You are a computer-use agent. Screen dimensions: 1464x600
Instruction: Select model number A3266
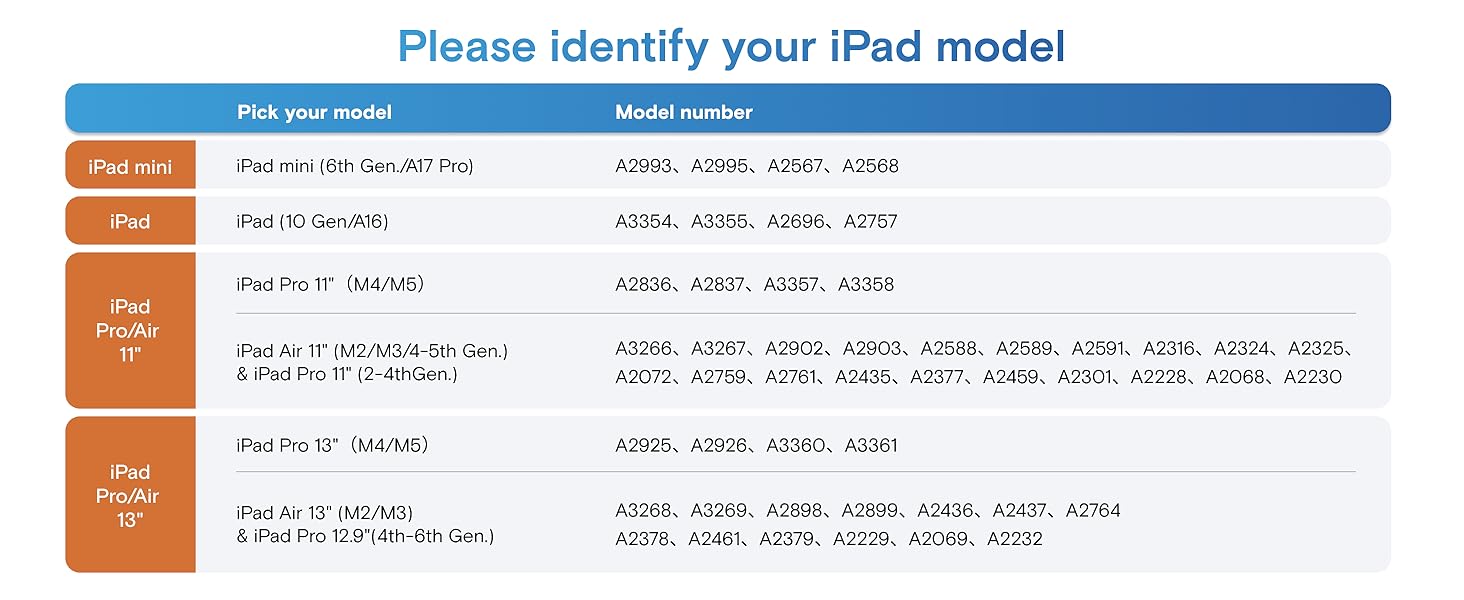[x=644, y=348]
